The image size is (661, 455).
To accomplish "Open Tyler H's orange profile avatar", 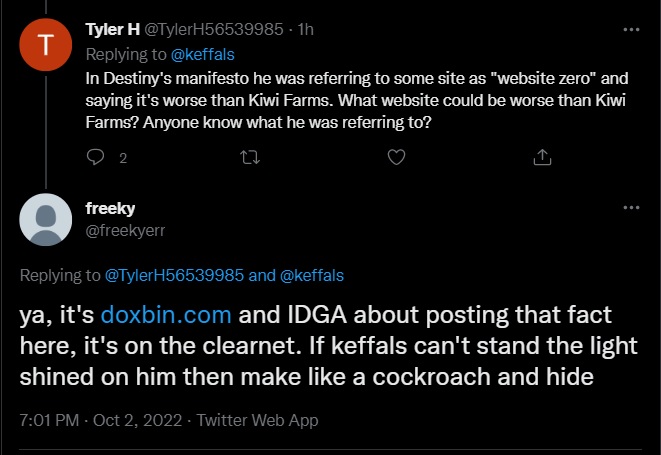I will tap(46, 45).
